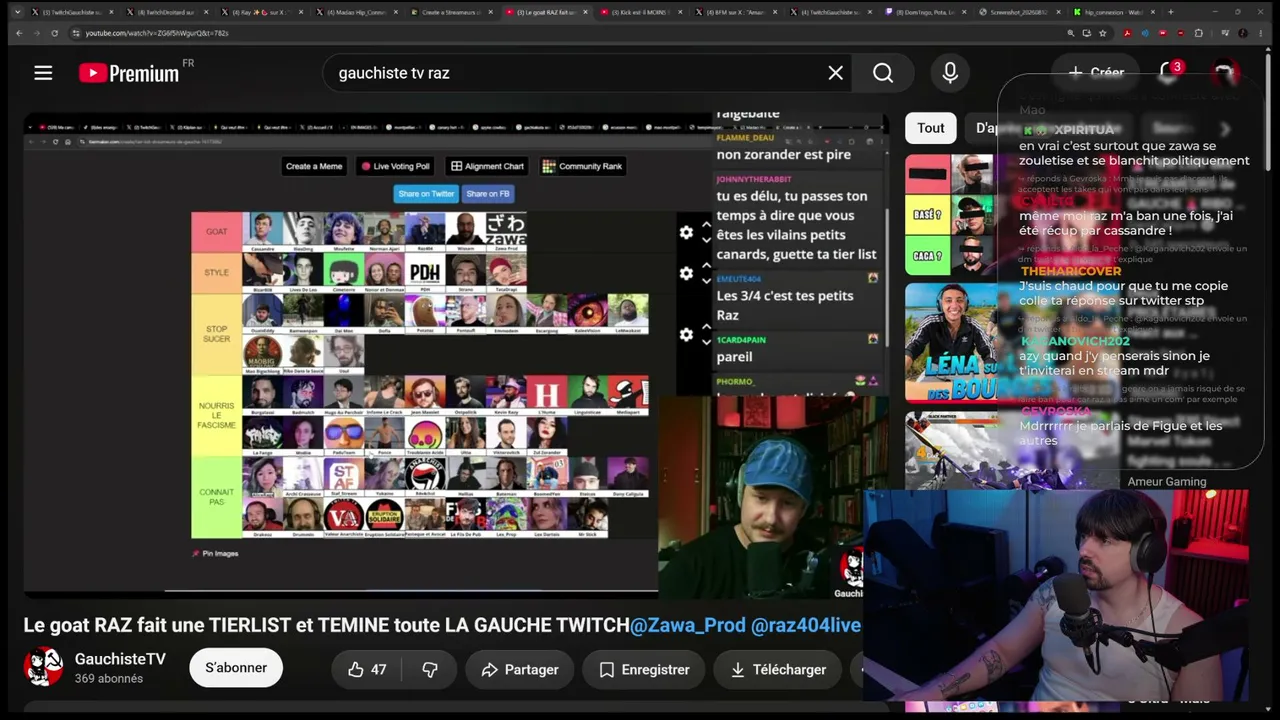
Task: Click the browser address bar URL
Action: (x=157, y=33)
